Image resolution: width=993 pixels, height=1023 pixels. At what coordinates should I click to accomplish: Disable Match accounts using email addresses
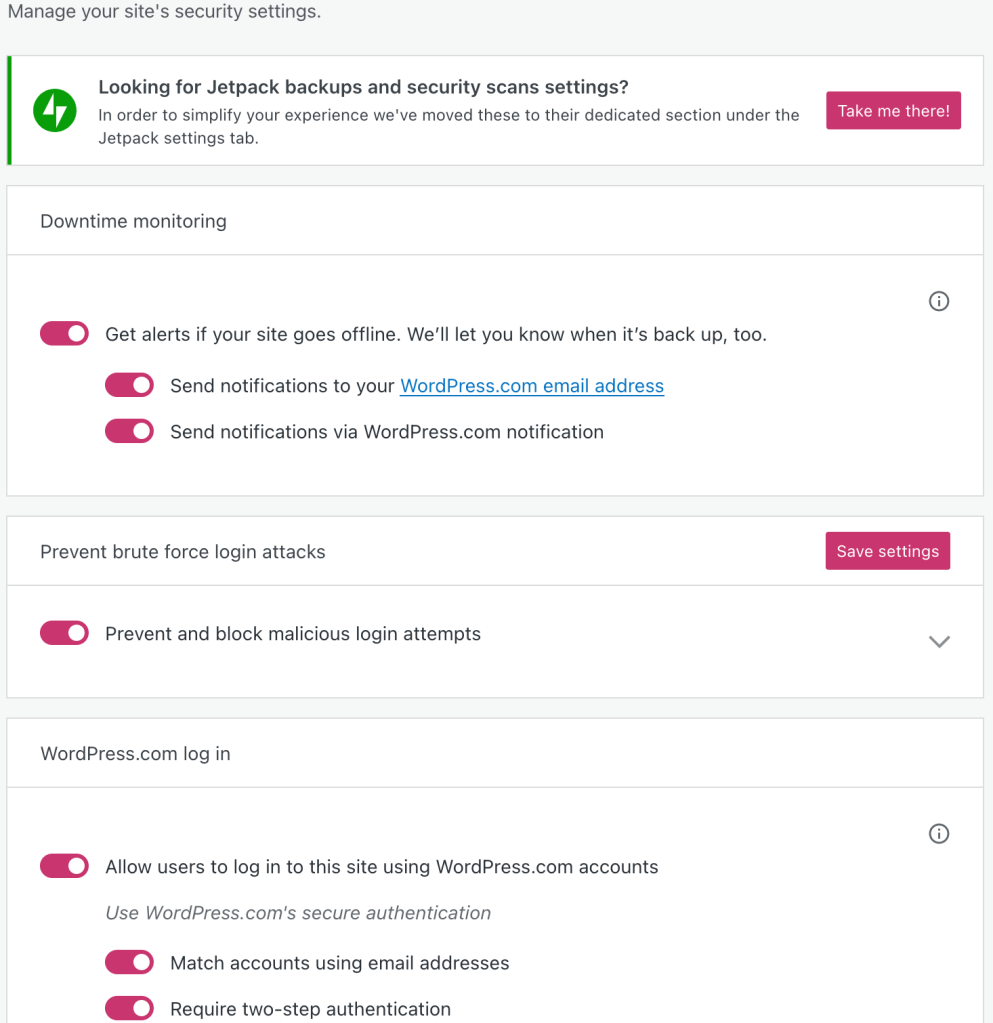pos(130,963)
